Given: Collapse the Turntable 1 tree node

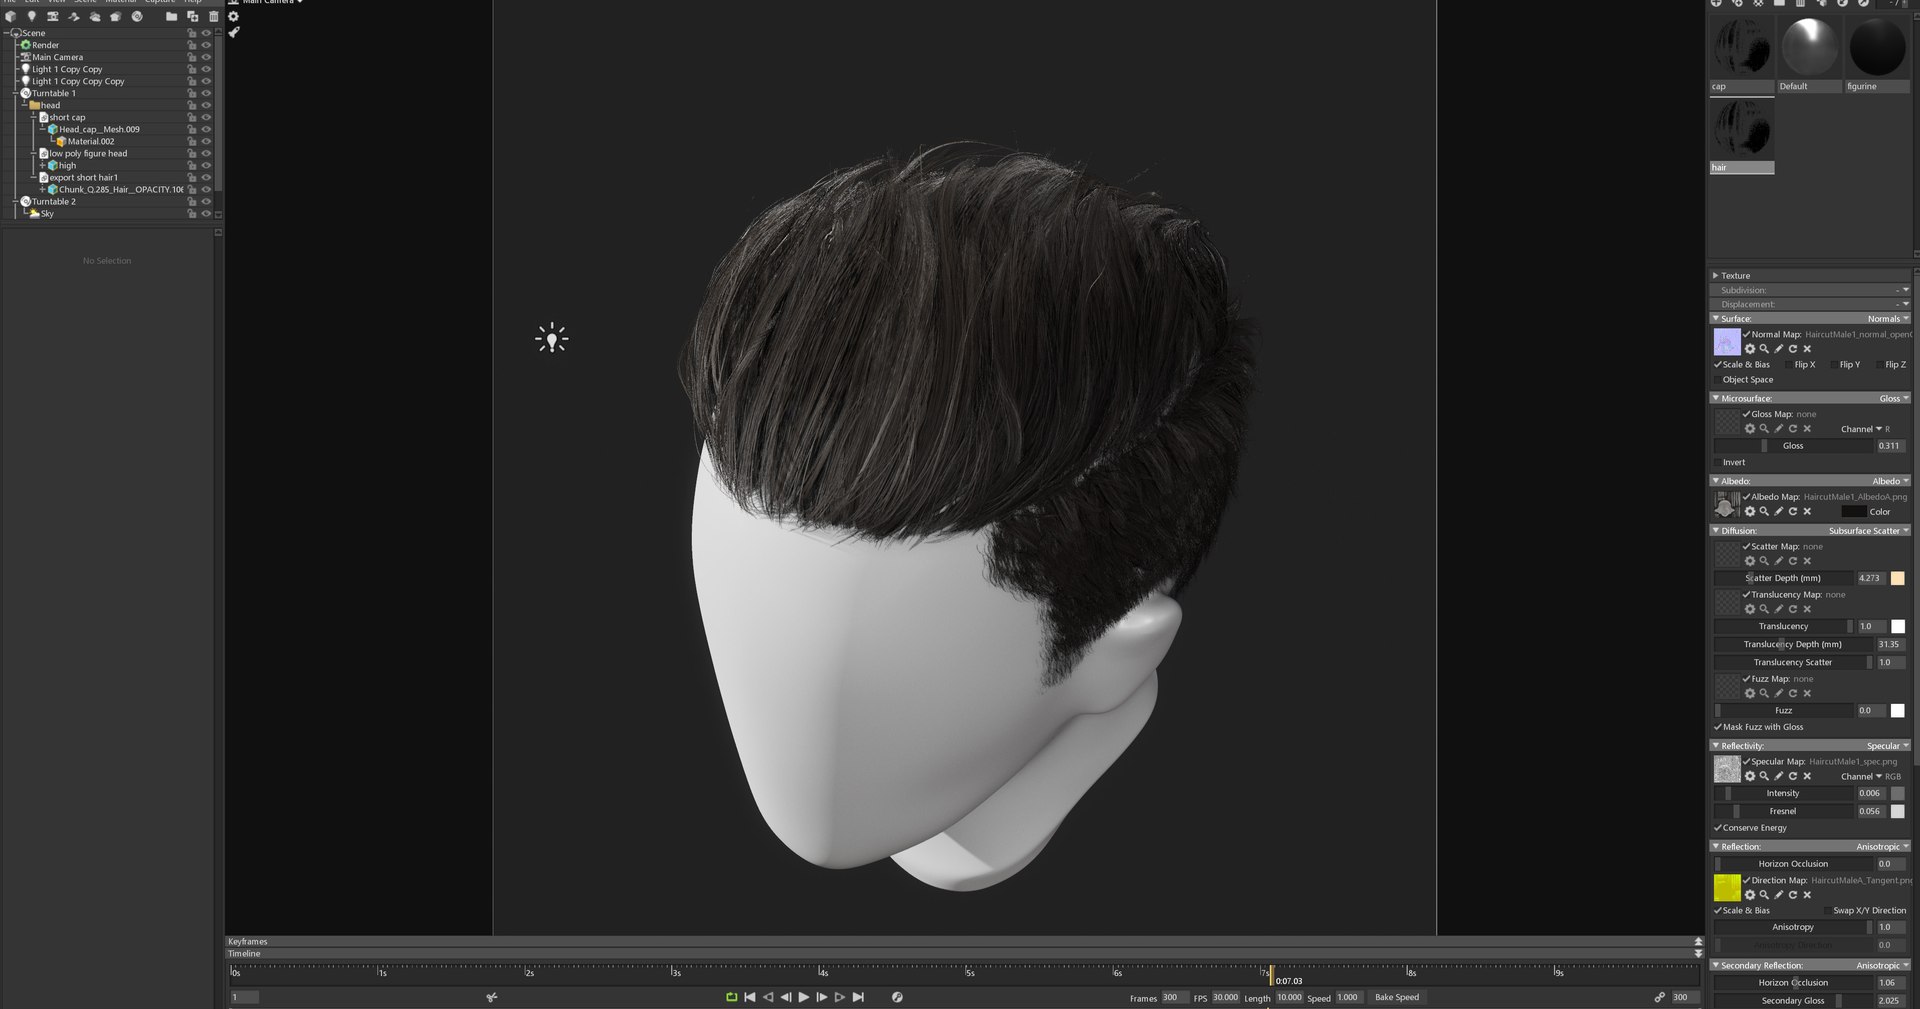Looking at the screenshot, I should pos(17,93).
